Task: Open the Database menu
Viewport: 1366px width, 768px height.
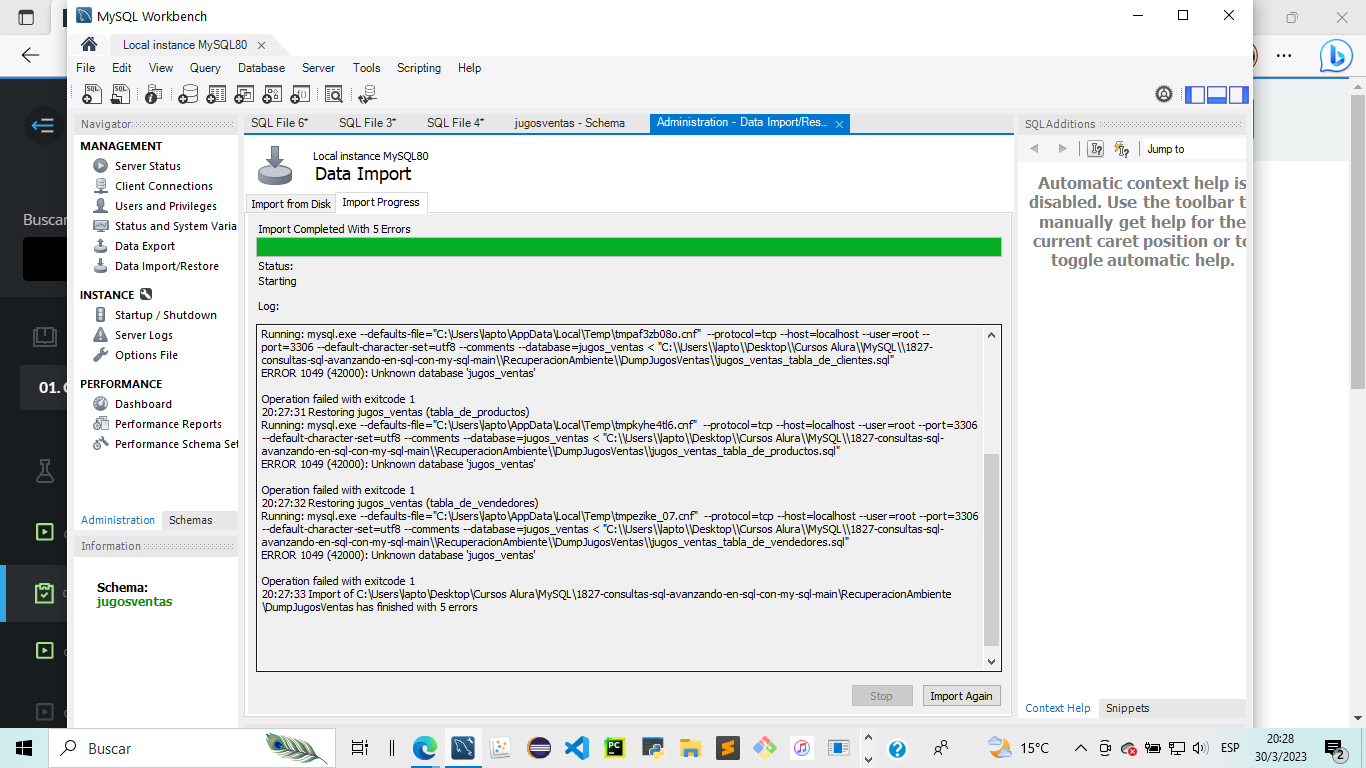Action: [261, 68]
